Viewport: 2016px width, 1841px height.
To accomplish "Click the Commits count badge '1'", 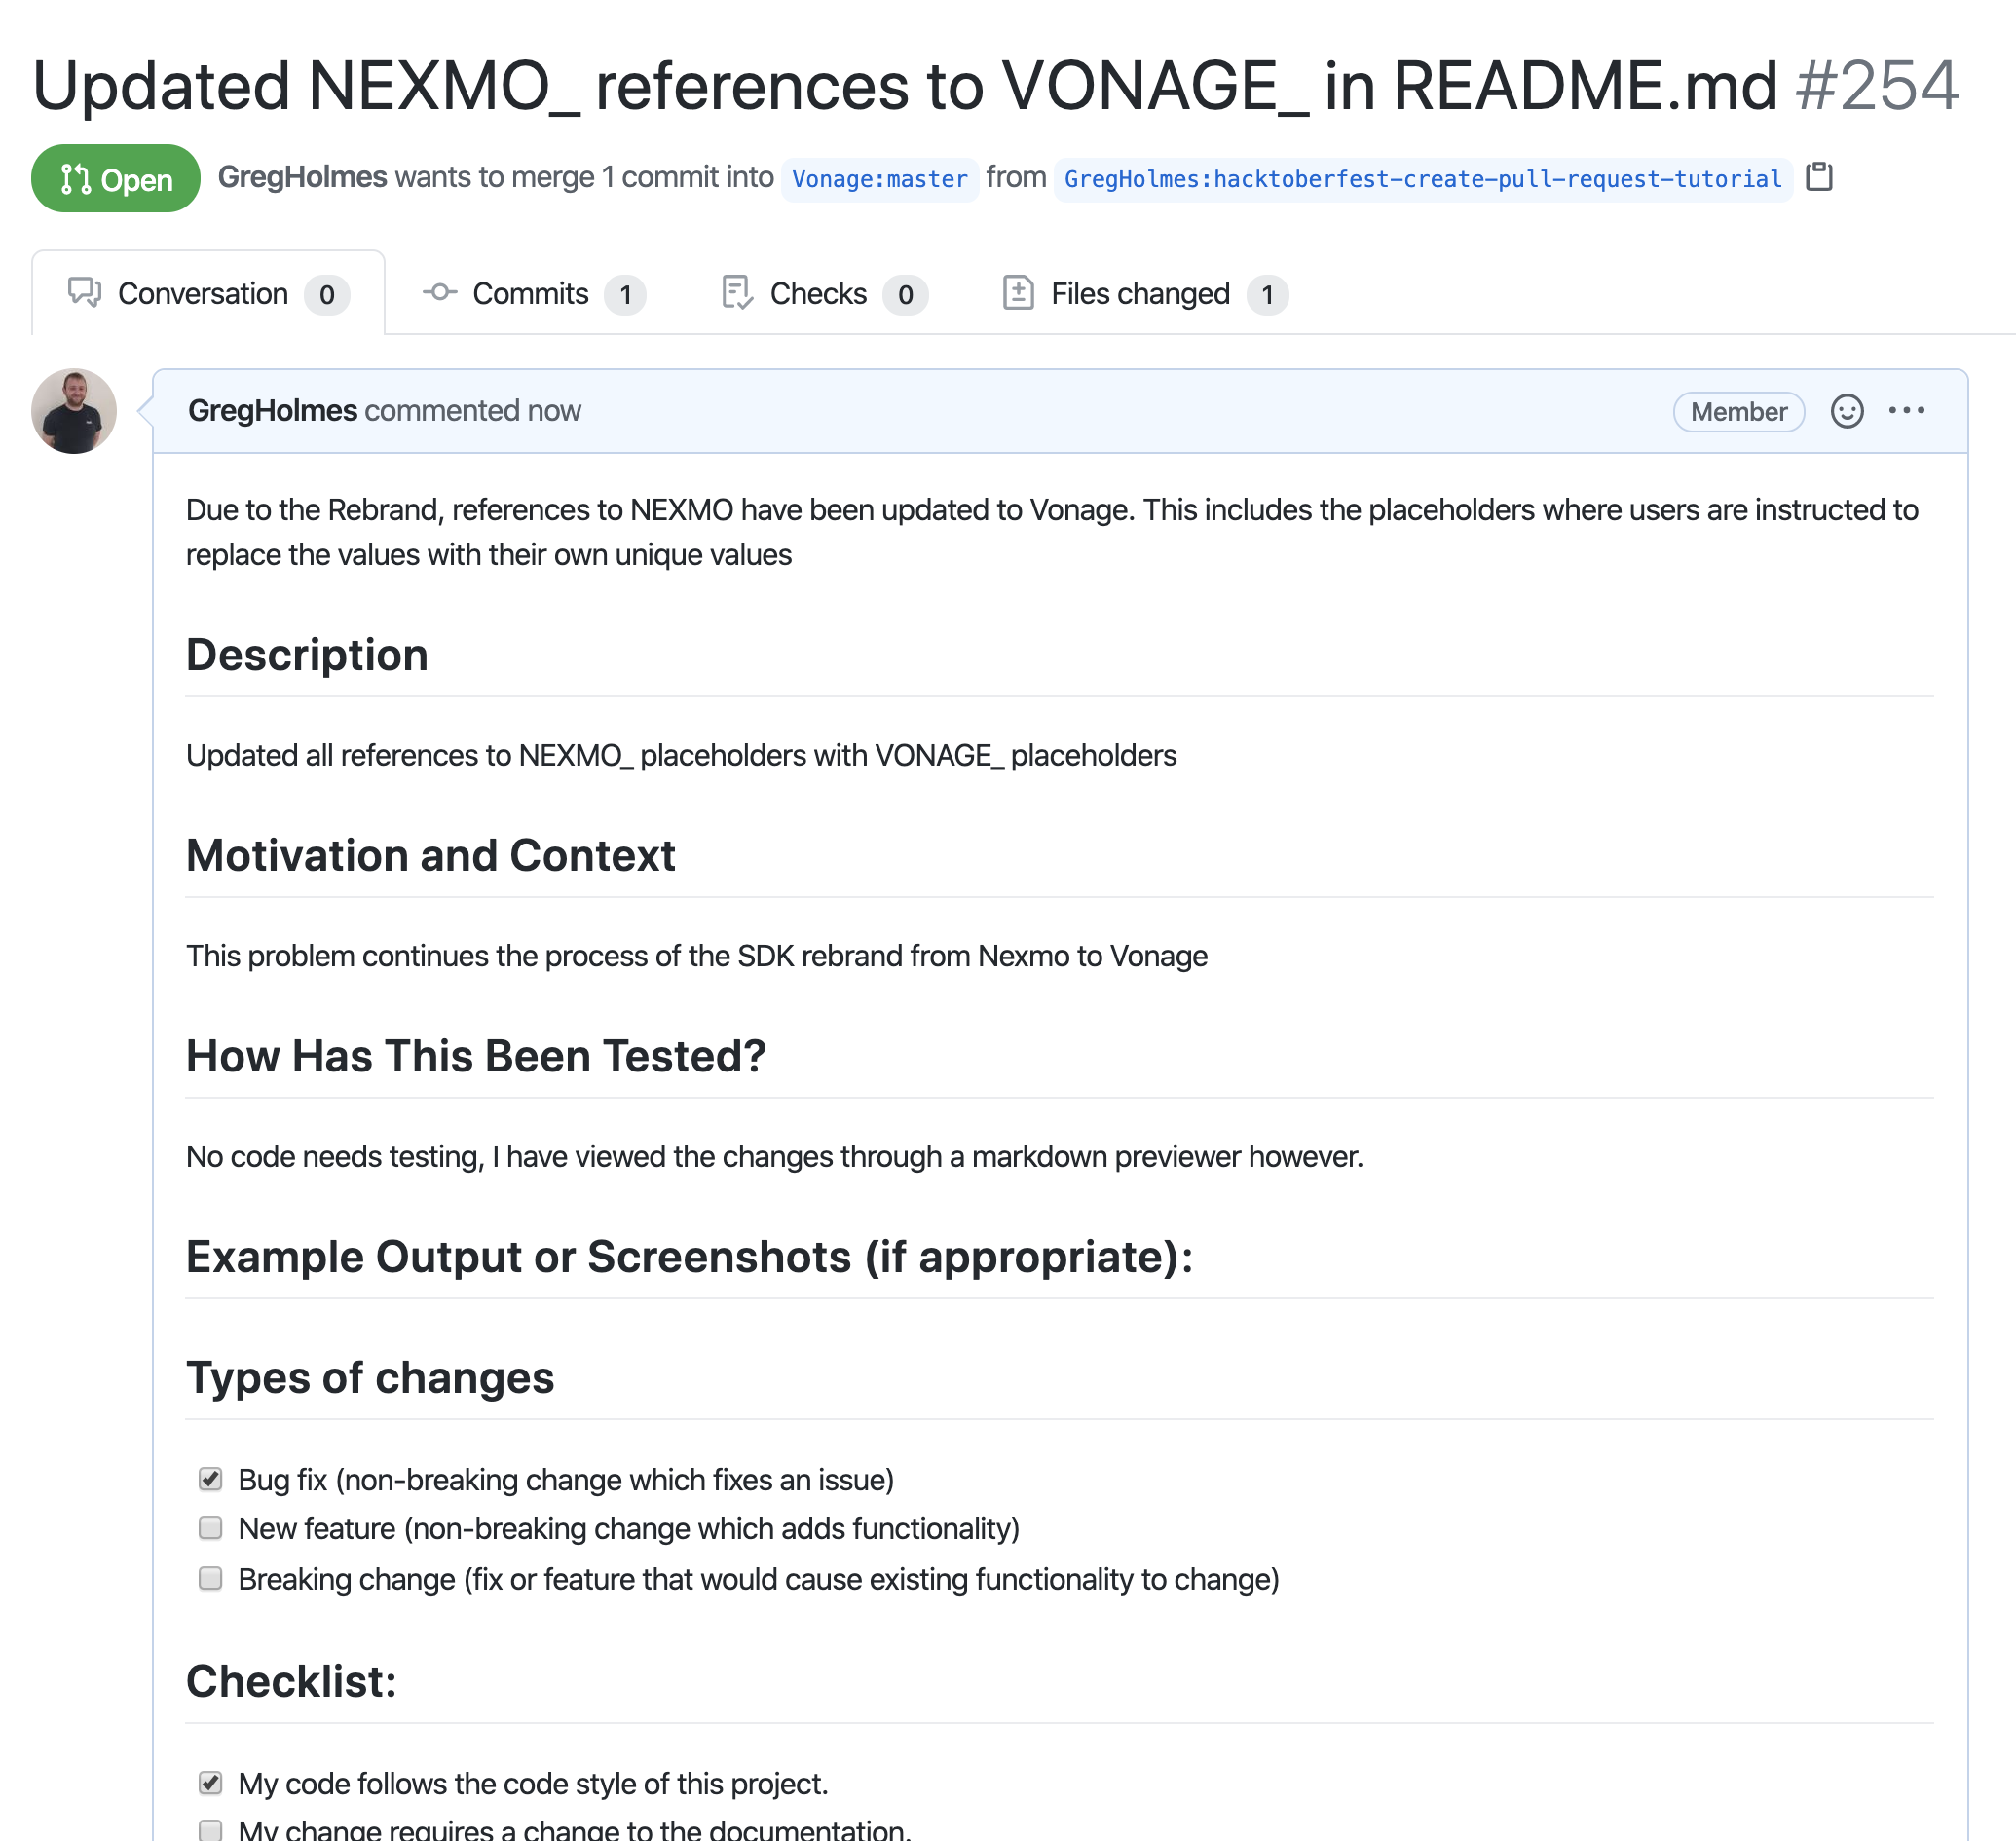I will pos(625,295).
